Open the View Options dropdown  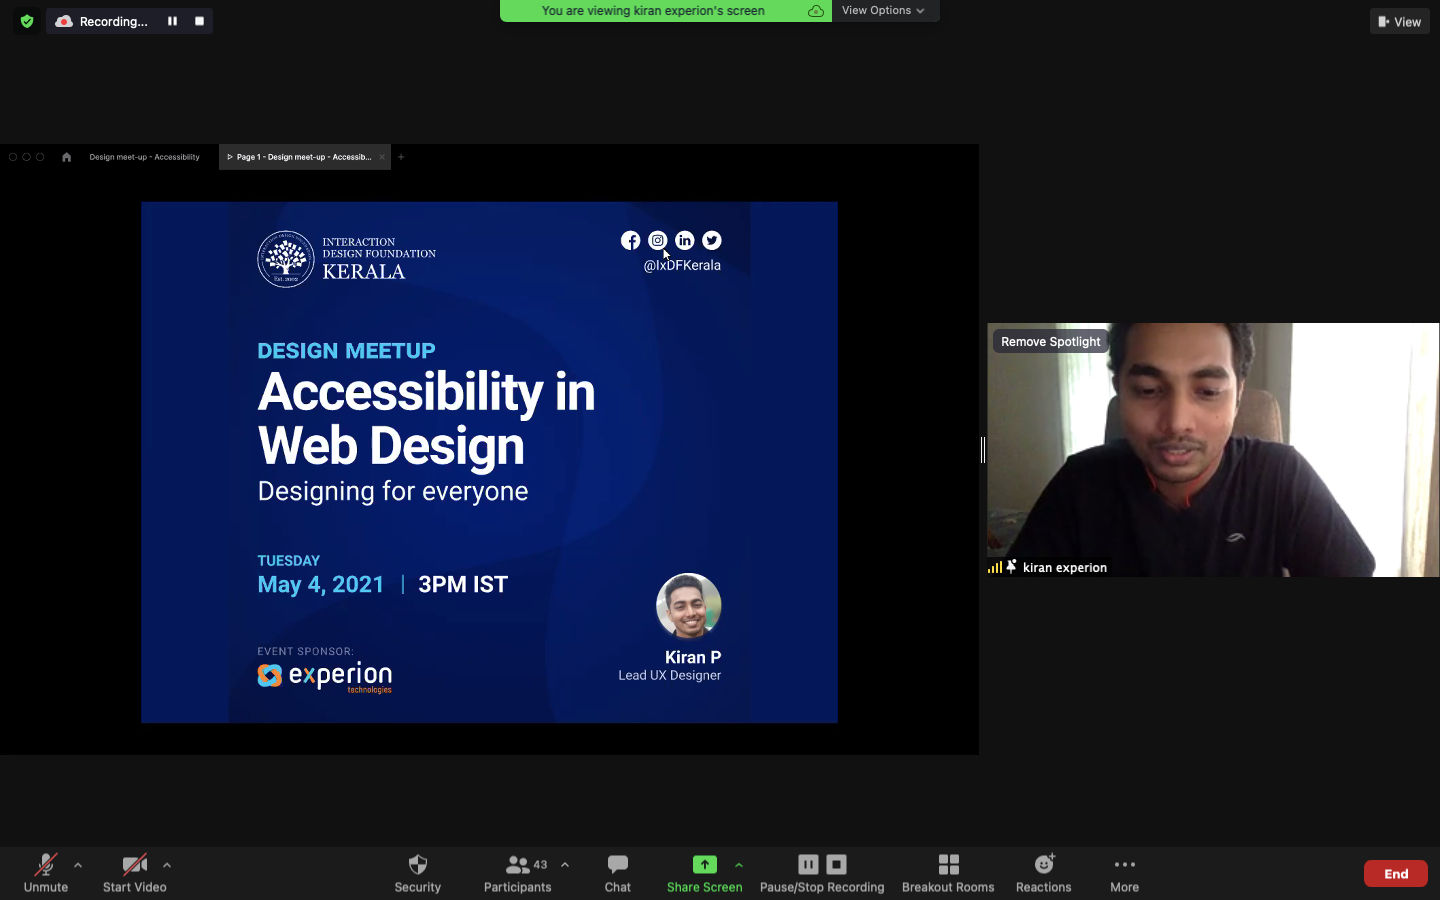click(x=883, y=10)
